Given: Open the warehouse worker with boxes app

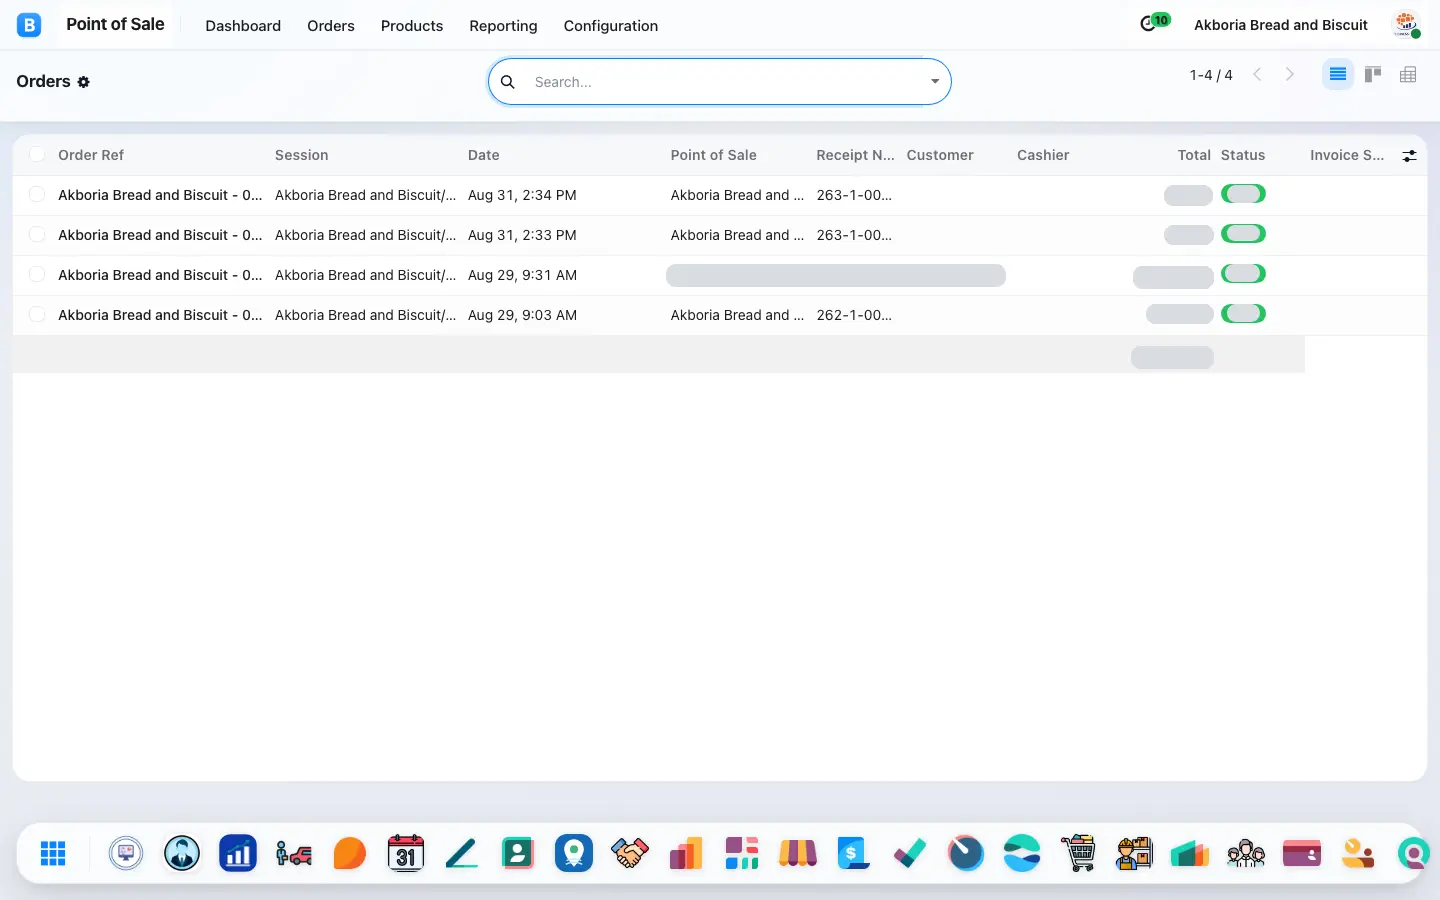Looking at the screenshot, I should coord(1134,854).
